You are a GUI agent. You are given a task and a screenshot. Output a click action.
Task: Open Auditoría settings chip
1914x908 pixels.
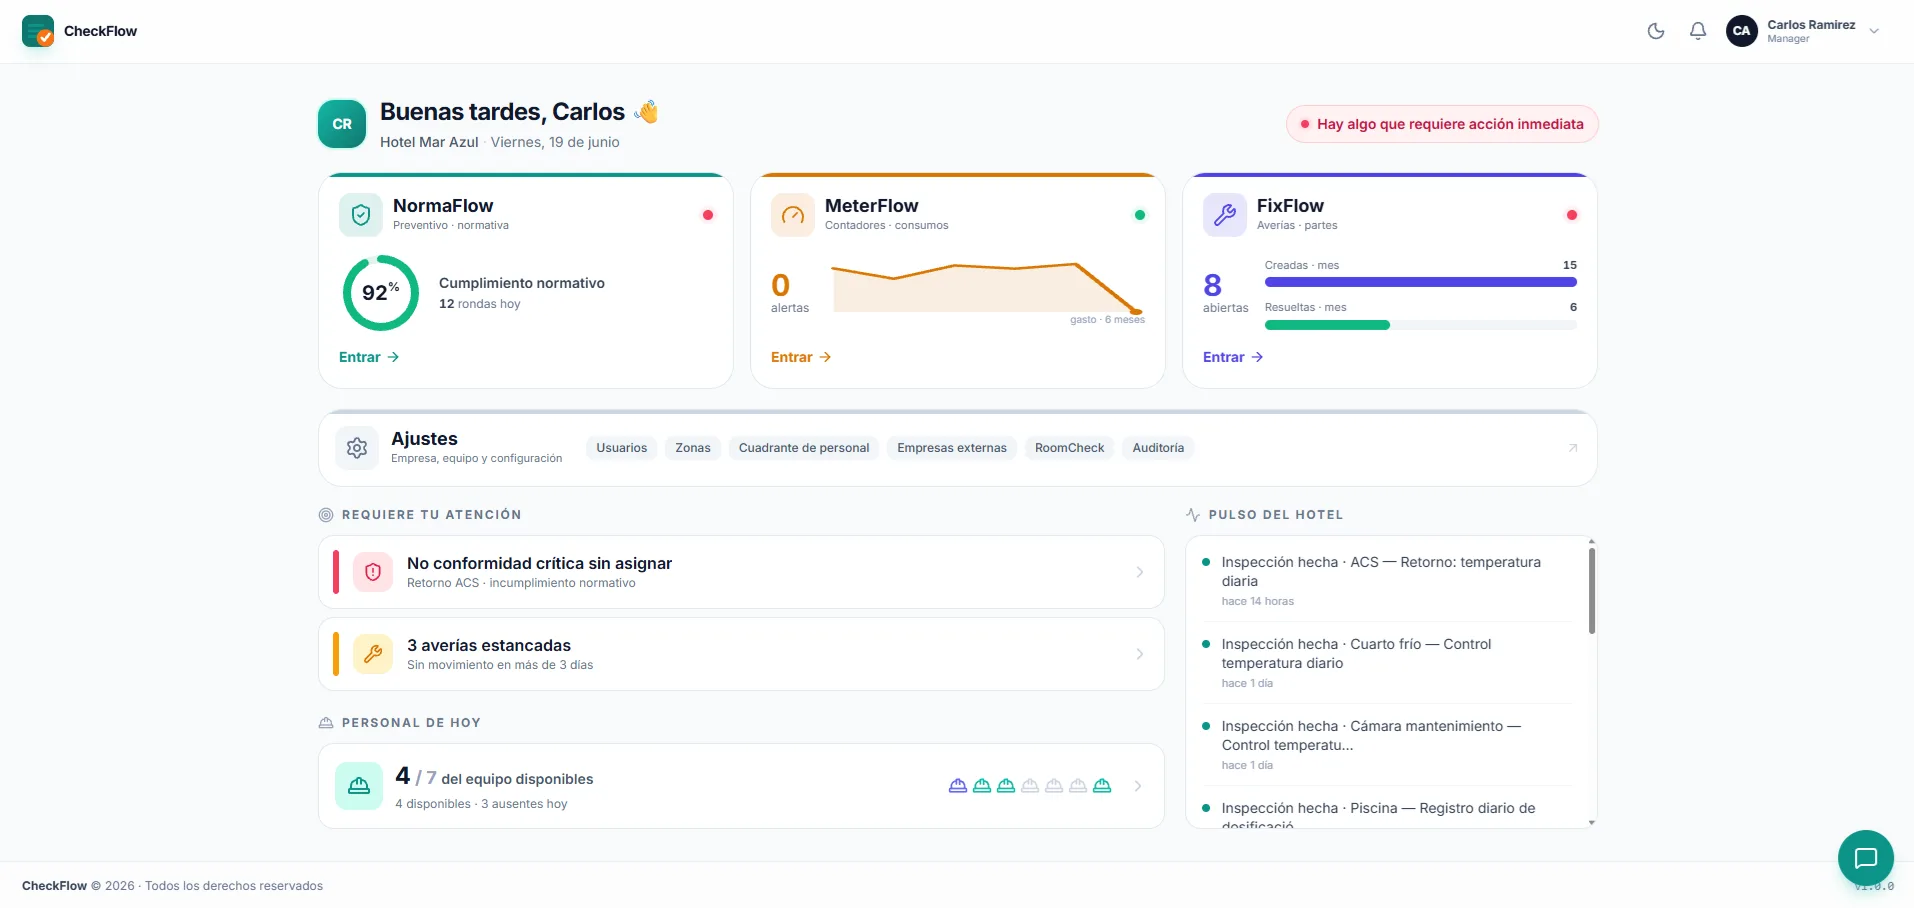1158,448
